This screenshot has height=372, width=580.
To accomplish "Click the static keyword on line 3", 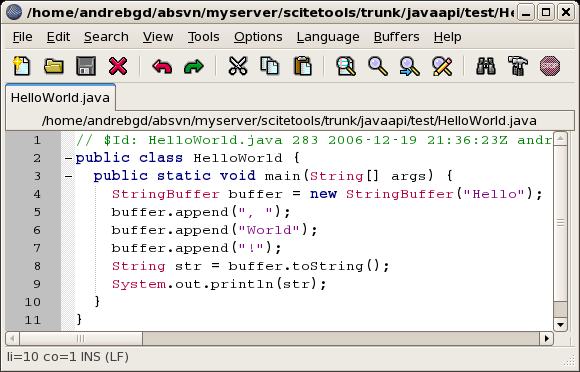I will pyautogui.click(x=184, y=176).
